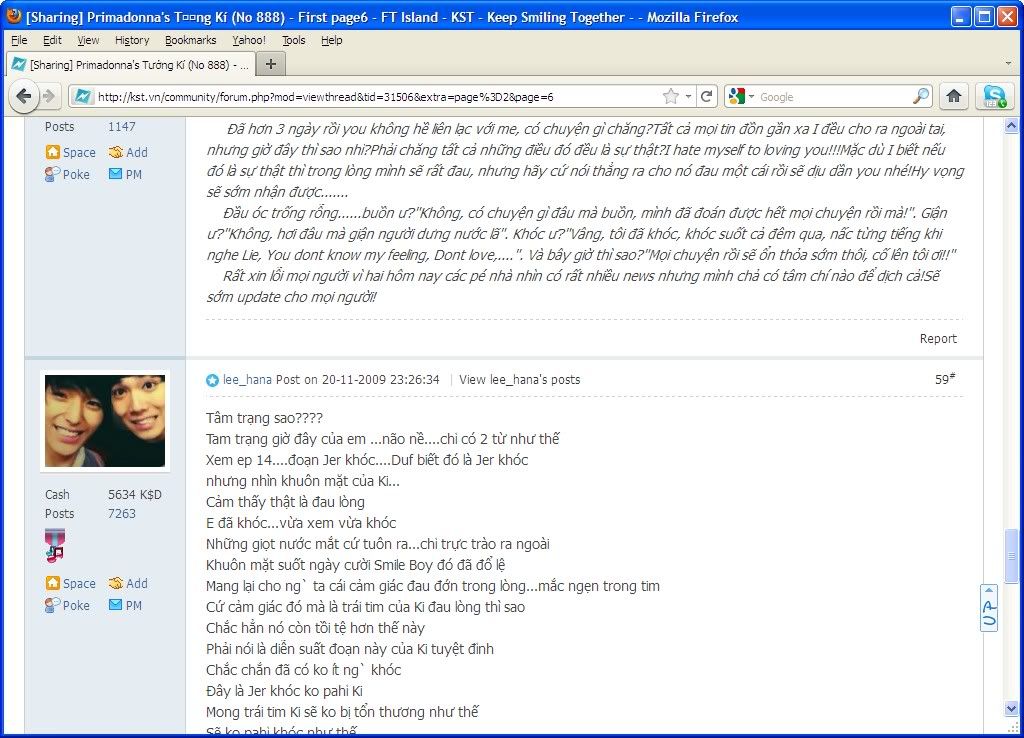1024x738 pixels.
Task: Jump to top with the UP button
Action: (x=989, y=608)
